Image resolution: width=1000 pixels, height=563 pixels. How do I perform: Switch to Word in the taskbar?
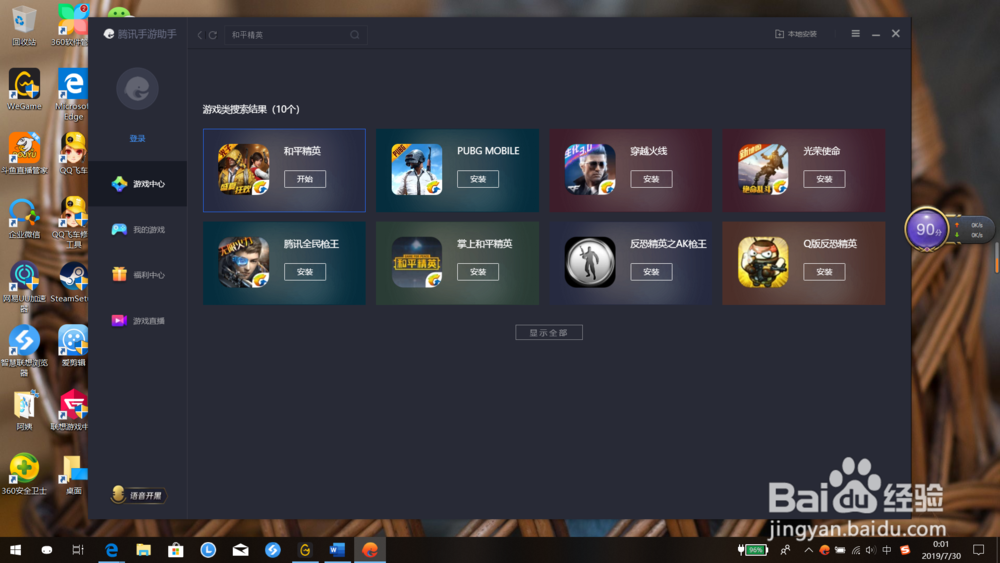(337, 550)
